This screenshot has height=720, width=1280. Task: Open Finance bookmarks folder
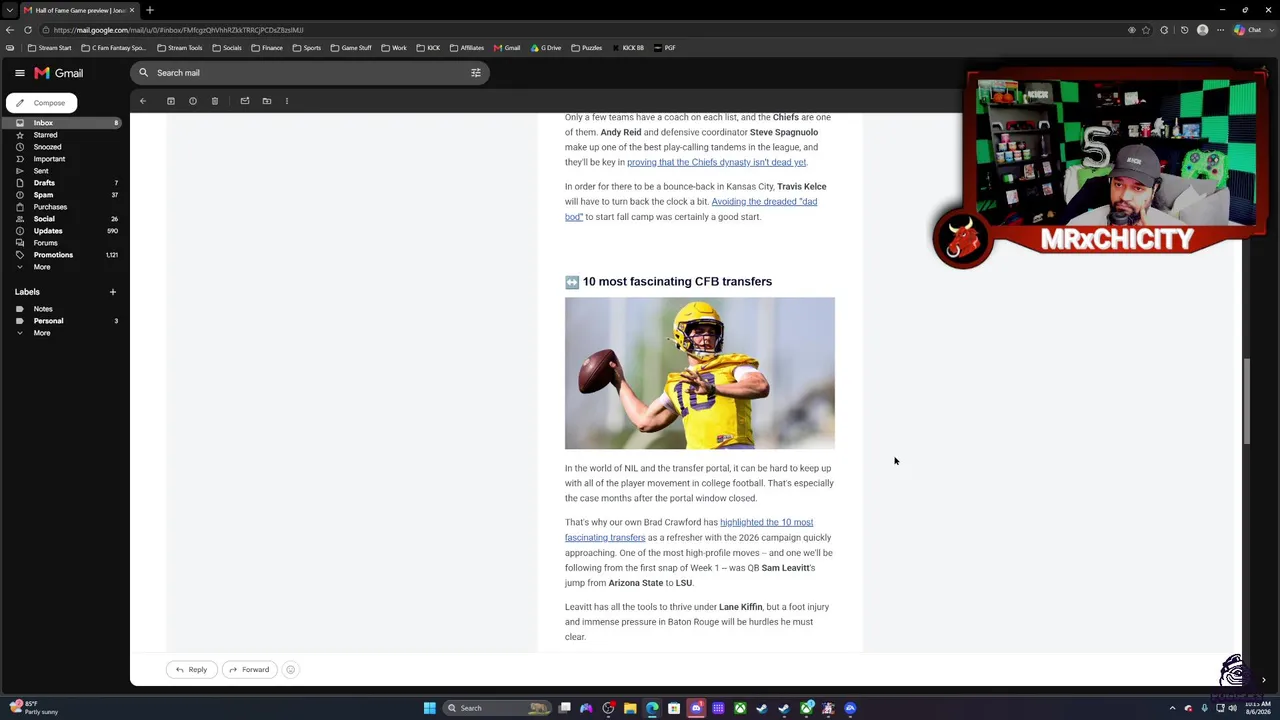266,48
